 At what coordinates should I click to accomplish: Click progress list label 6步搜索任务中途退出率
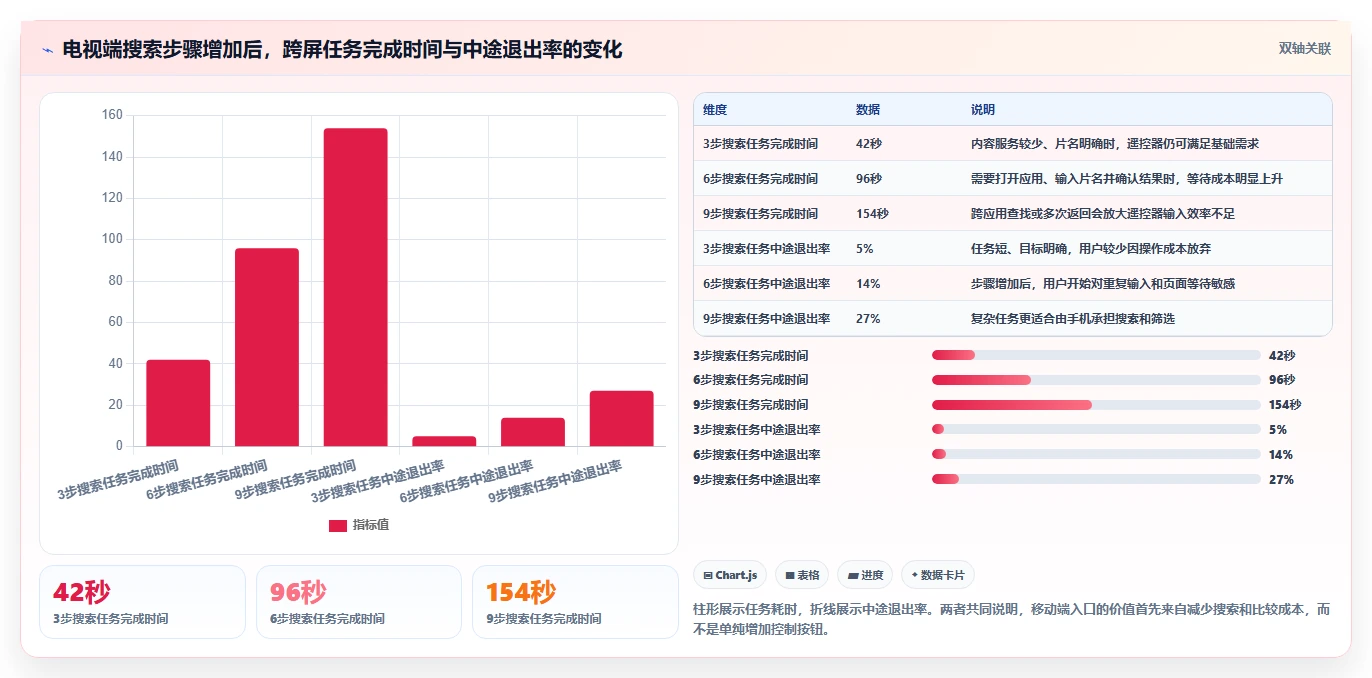(x=757, y=455)
